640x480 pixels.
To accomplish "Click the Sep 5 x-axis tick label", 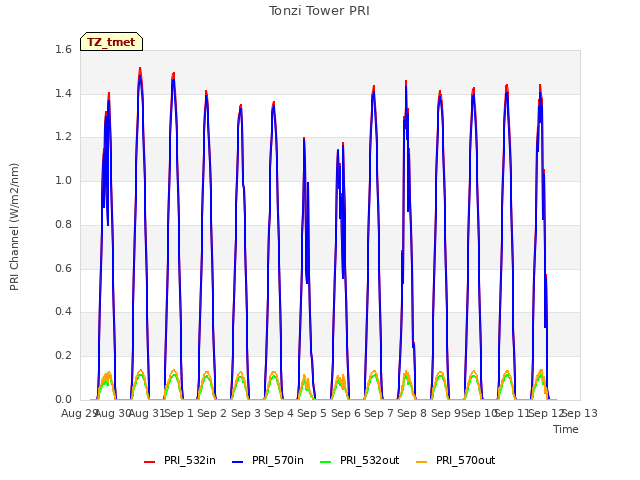I will tap(312, 413).
